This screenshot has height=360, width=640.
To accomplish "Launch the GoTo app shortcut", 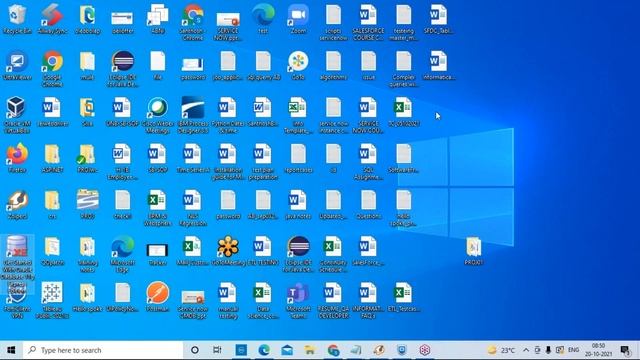I will pyautogui.click(x=298, y=65).
